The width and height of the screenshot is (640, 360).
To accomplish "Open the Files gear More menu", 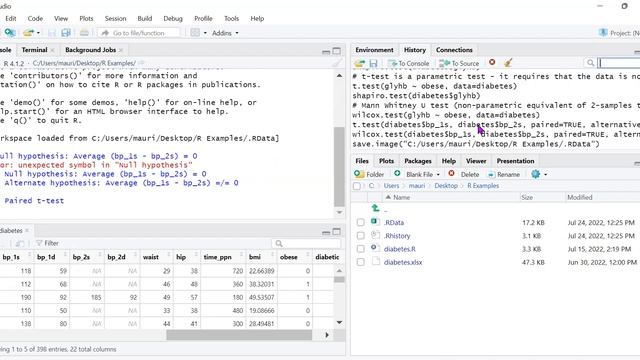I will [x=539, y=174].
